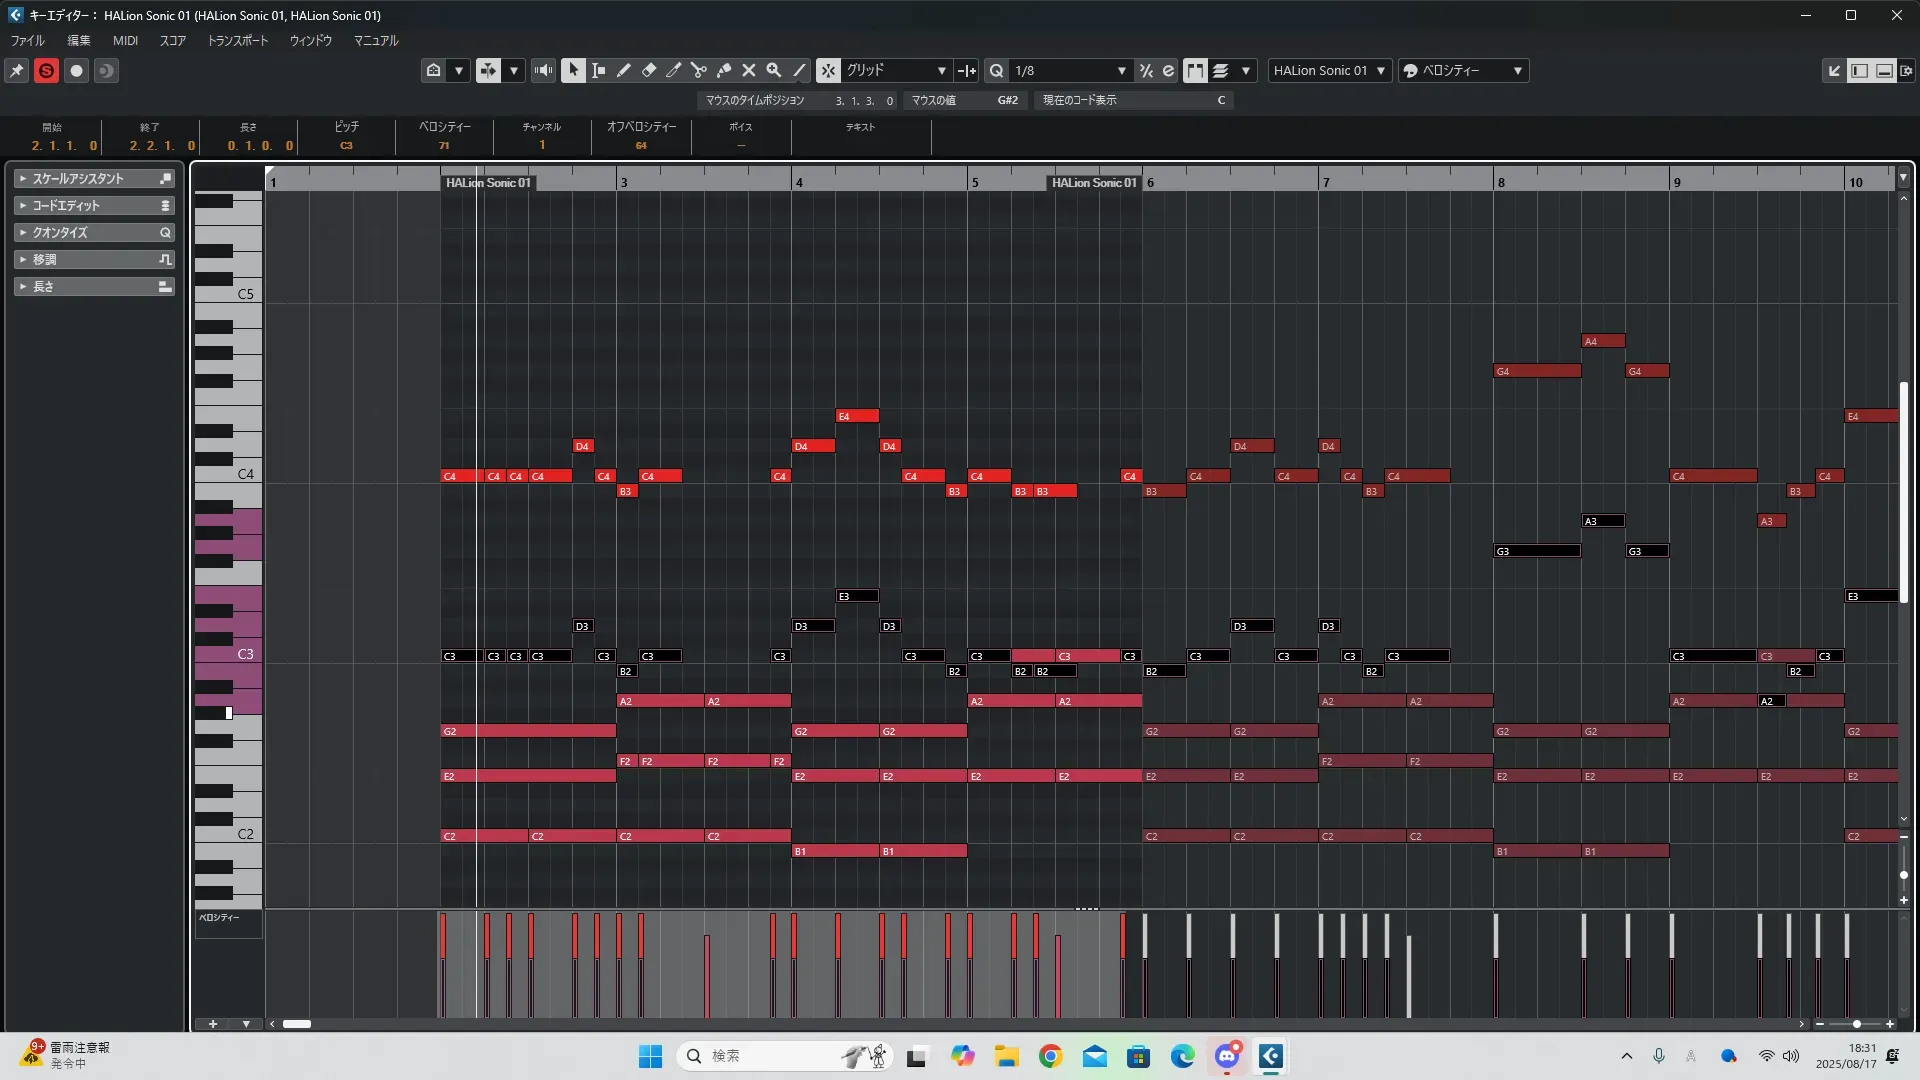The image size is (1920, 1080).
Task: Toggle the Solo editor button
Action: point(46,71)
